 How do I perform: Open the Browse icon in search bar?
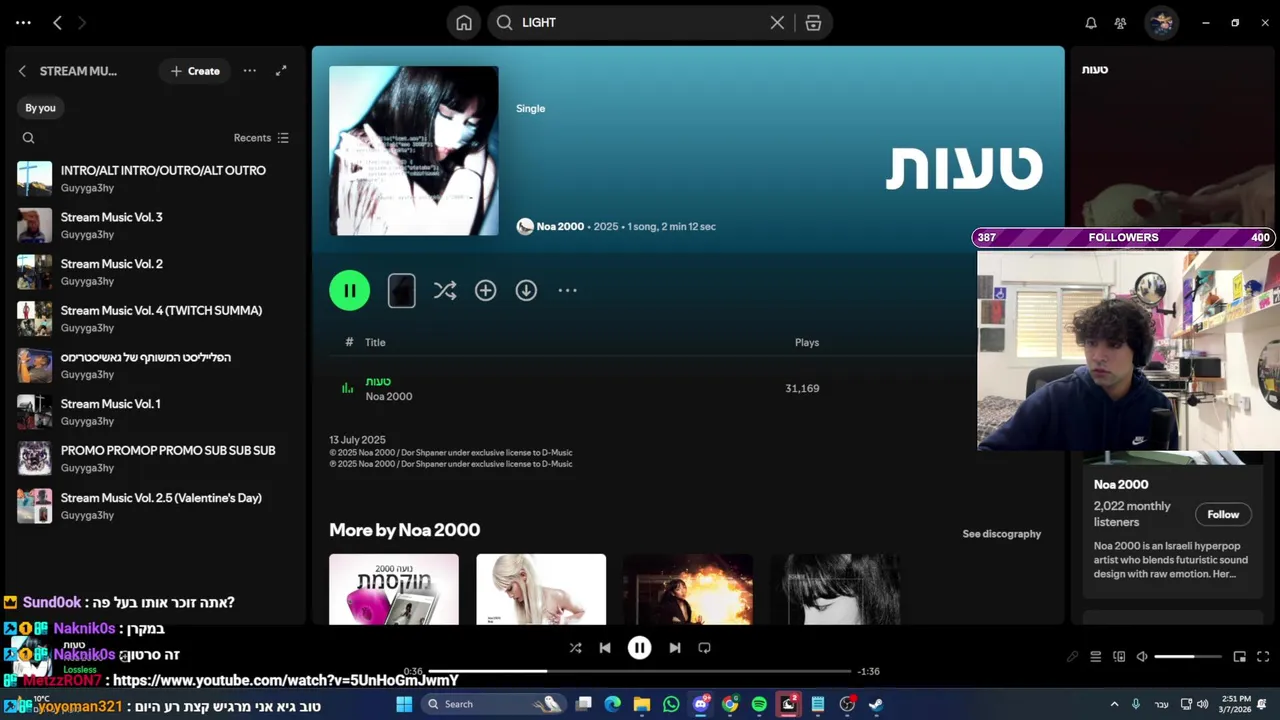coord(813,22)
